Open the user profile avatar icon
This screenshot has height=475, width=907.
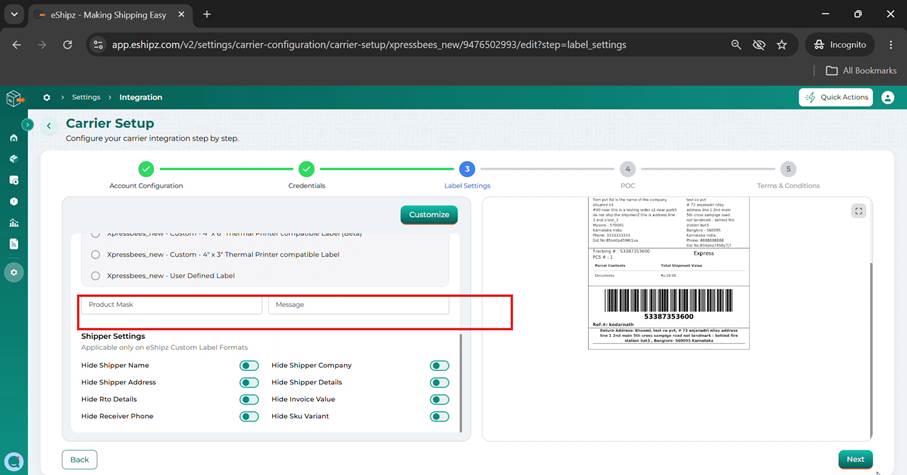[x=887, y=97]
